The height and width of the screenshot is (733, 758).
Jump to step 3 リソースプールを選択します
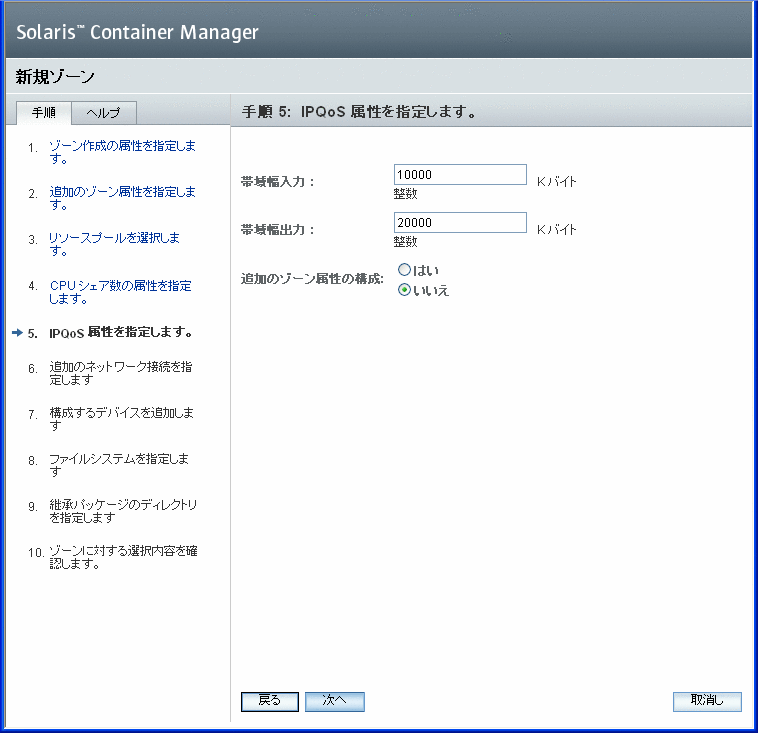point(115,244)
